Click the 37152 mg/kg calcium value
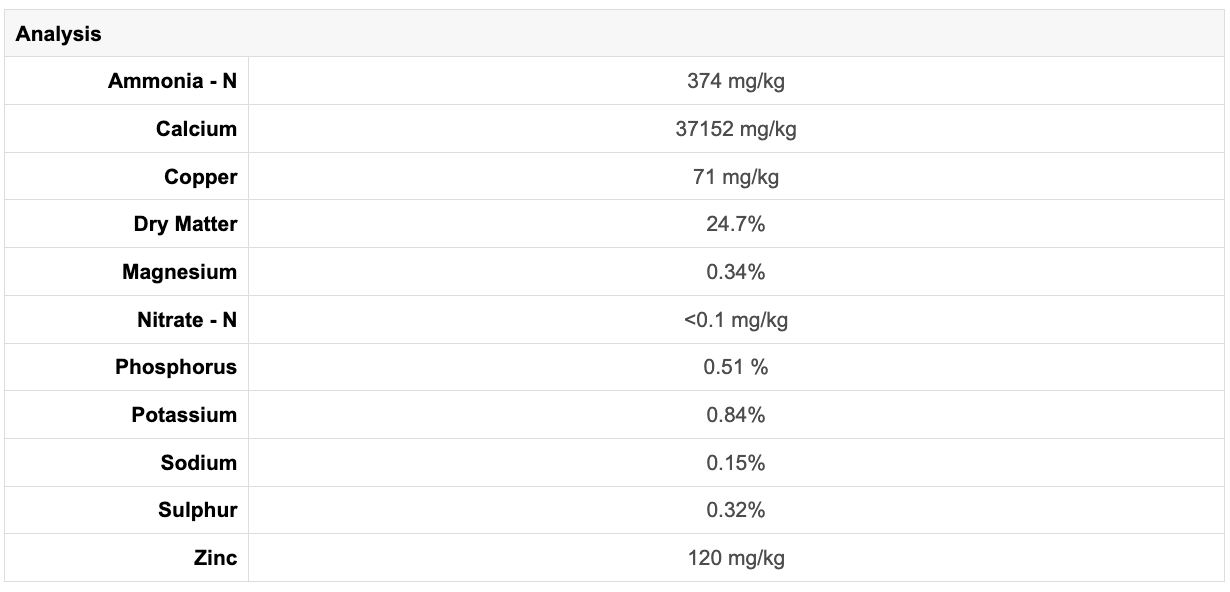The image size is (1230, 592). [x=735, y=129]
